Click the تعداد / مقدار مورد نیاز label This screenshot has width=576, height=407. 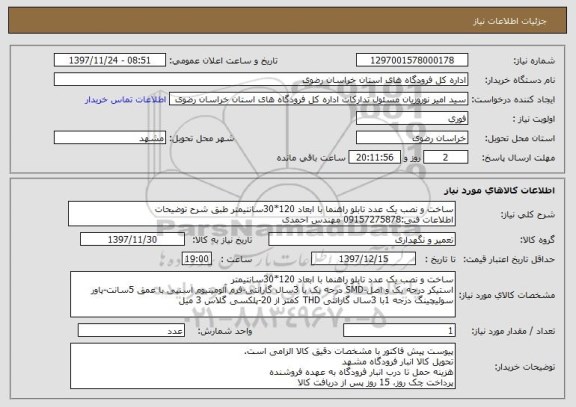514,331
